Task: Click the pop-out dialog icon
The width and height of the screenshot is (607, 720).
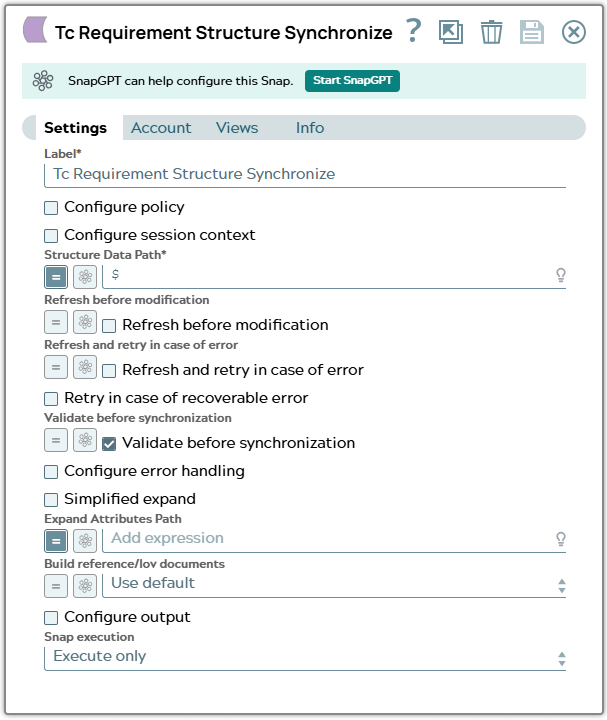Action: click(451, 32)
